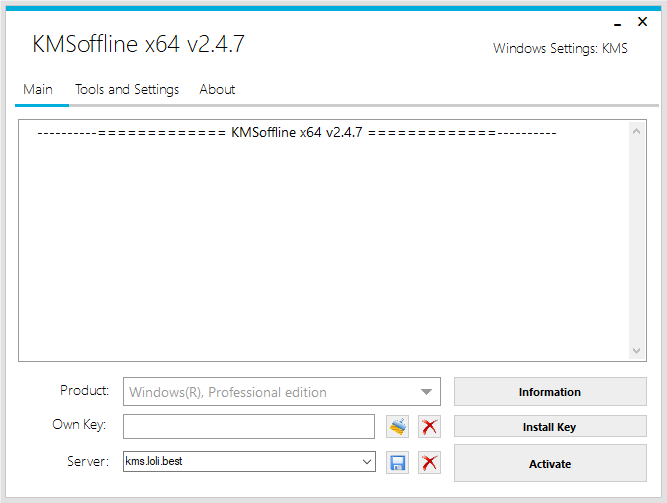The image size is (667, 503).
Task: Click the Windows Settings: KMS label
Action: 560,48
